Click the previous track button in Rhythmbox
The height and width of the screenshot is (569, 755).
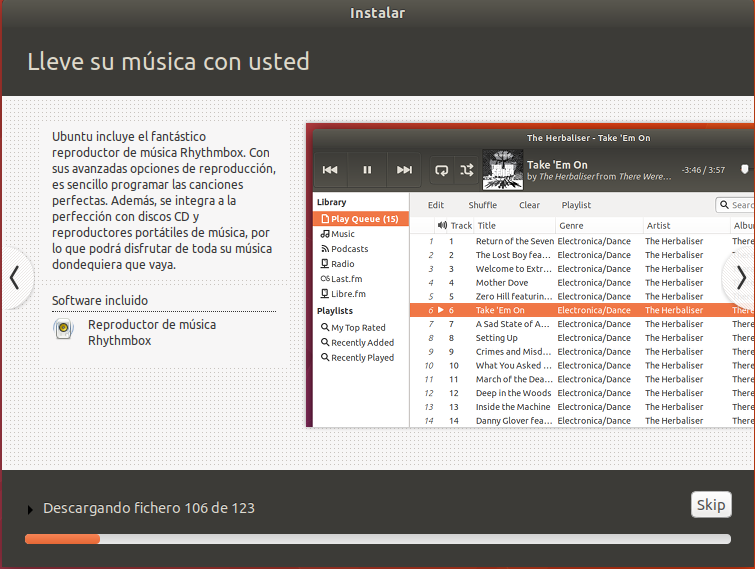330,169
